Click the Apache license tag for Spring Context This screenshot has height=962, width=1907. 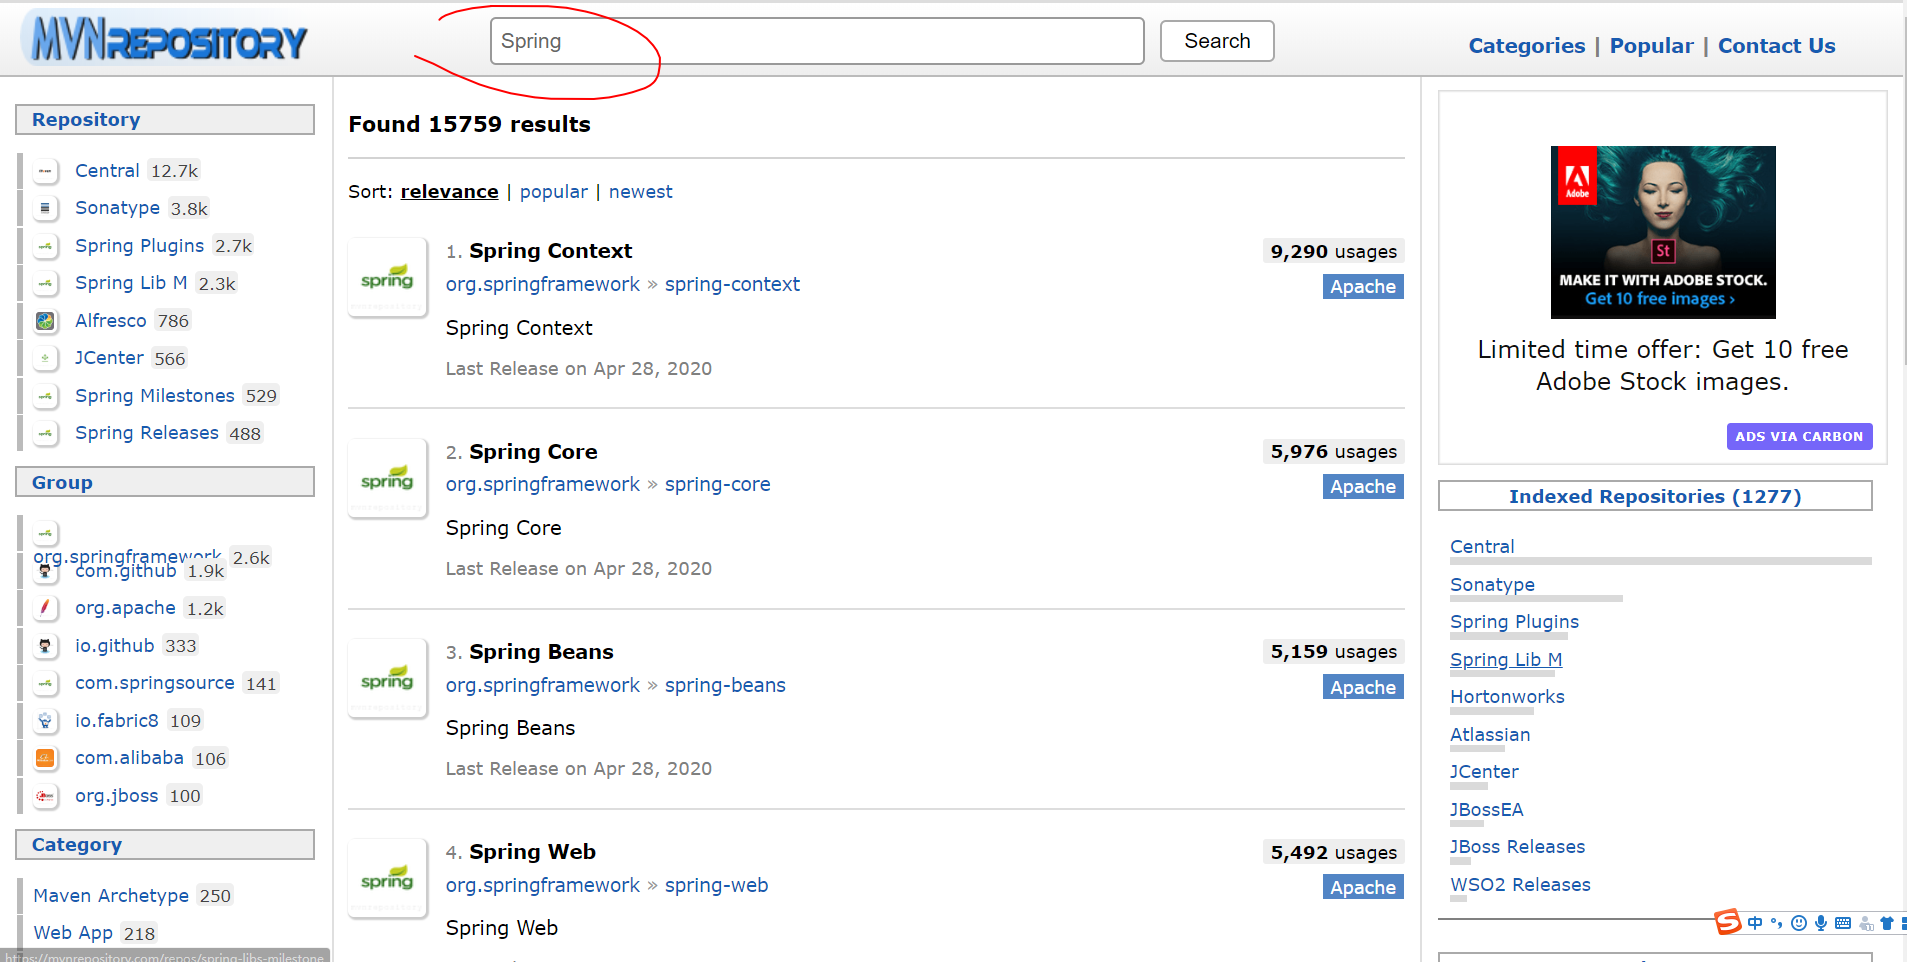coord(1363,287)
